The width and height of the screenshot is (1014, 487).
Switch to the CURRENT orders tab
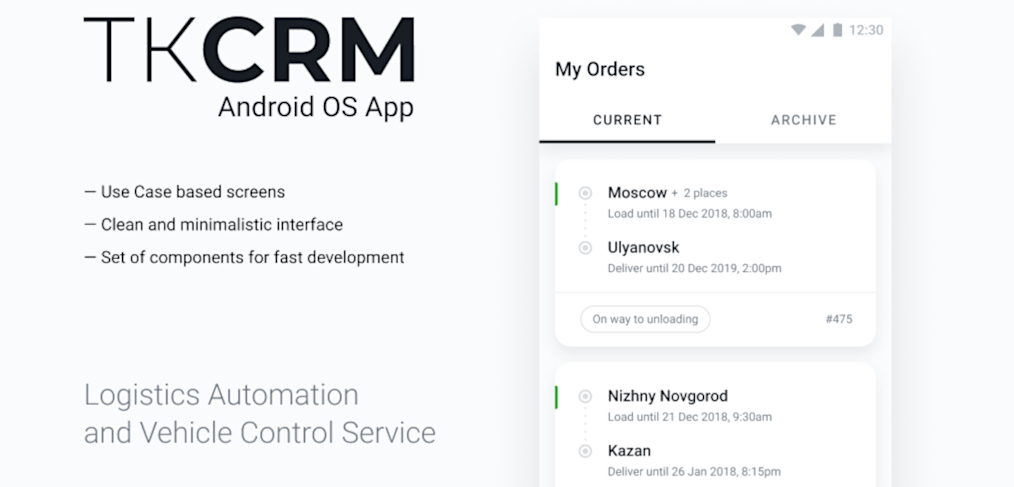tap(627, 120)
